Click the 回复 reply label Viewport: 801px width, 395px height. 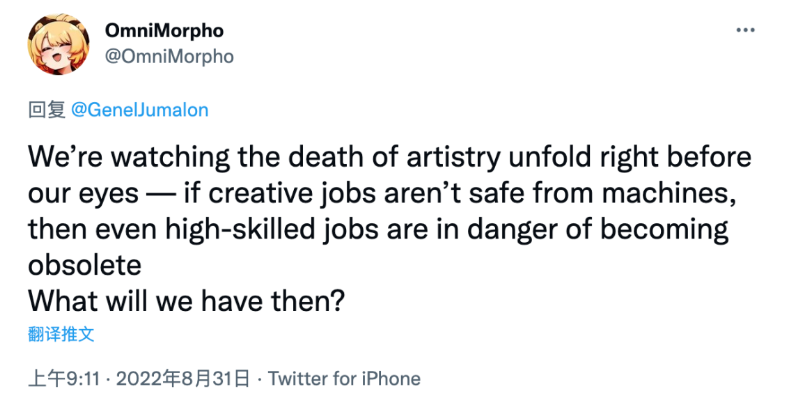point(46,110)
